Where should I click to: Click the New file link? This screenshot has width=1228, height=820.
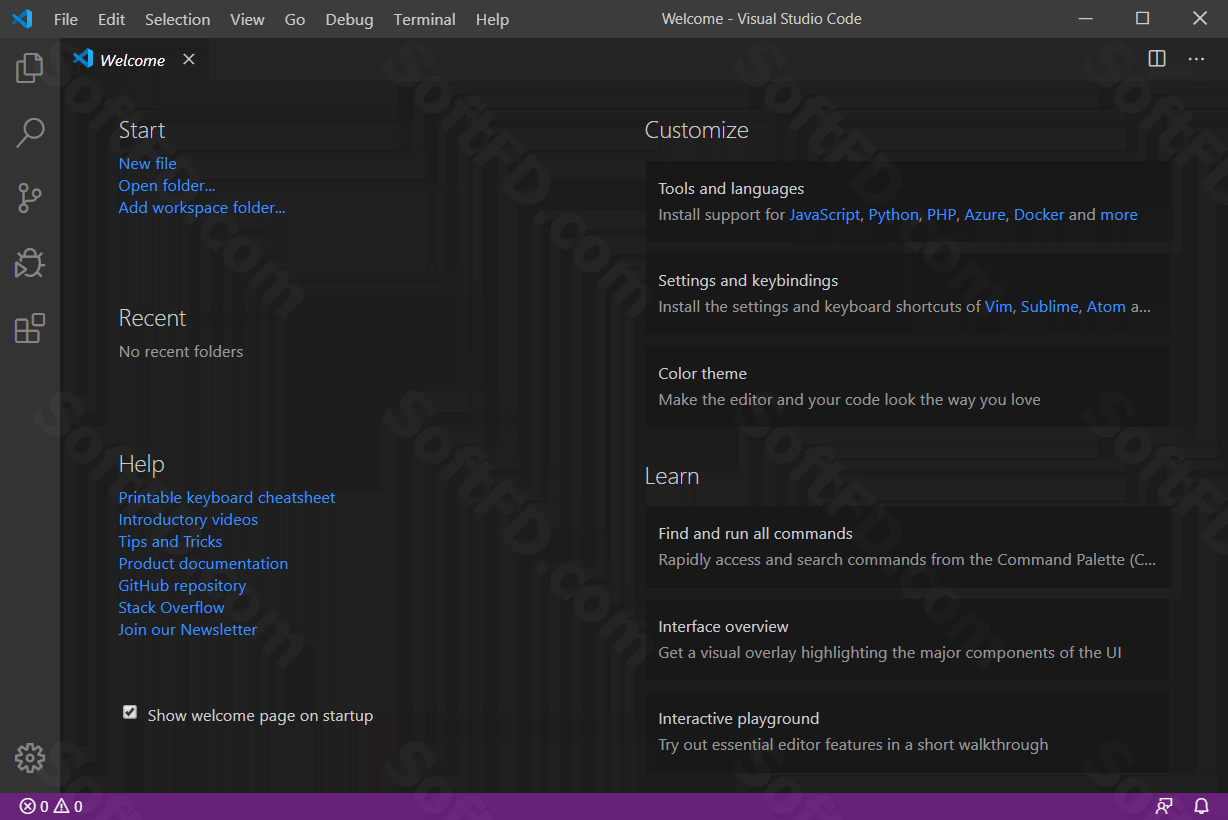tap(147, 164)
